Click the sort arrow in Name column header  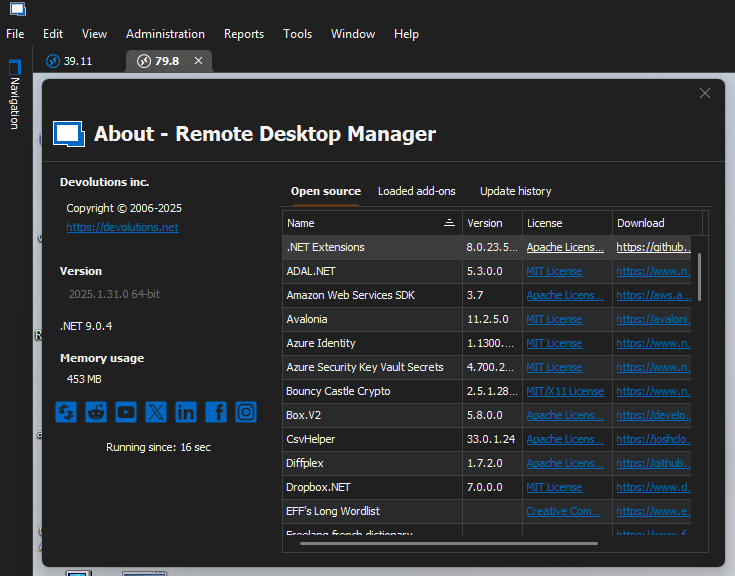449,223
